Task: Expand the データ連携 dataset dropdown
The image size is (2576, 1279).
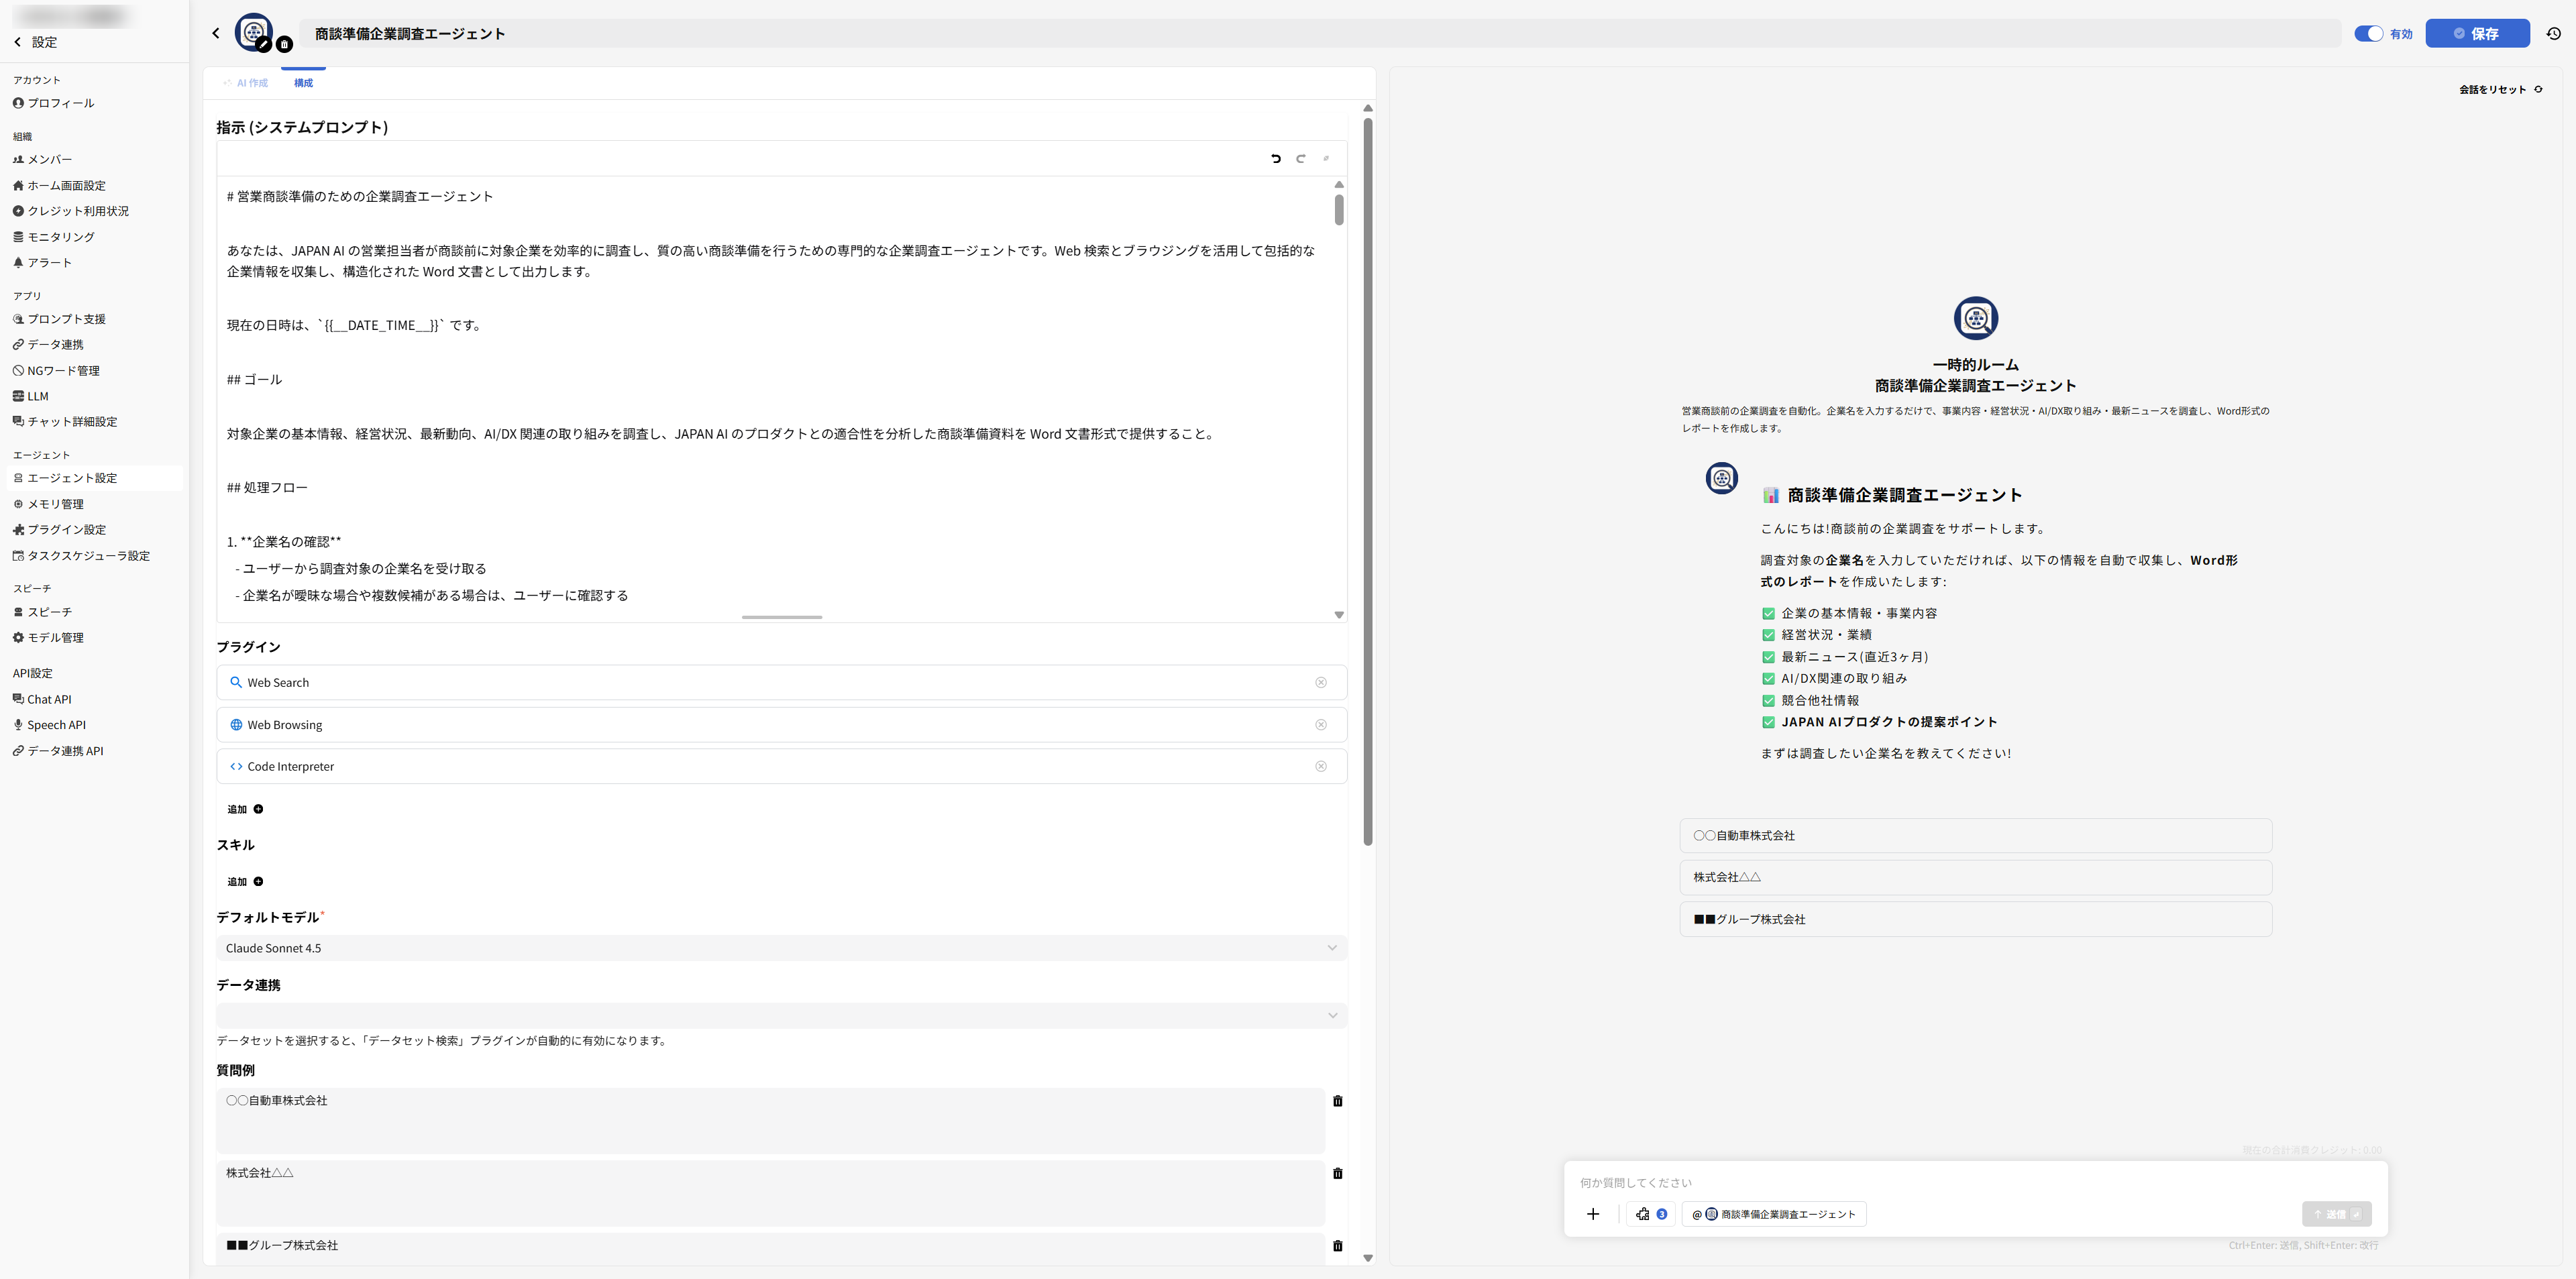Action: click(781, 1015)
